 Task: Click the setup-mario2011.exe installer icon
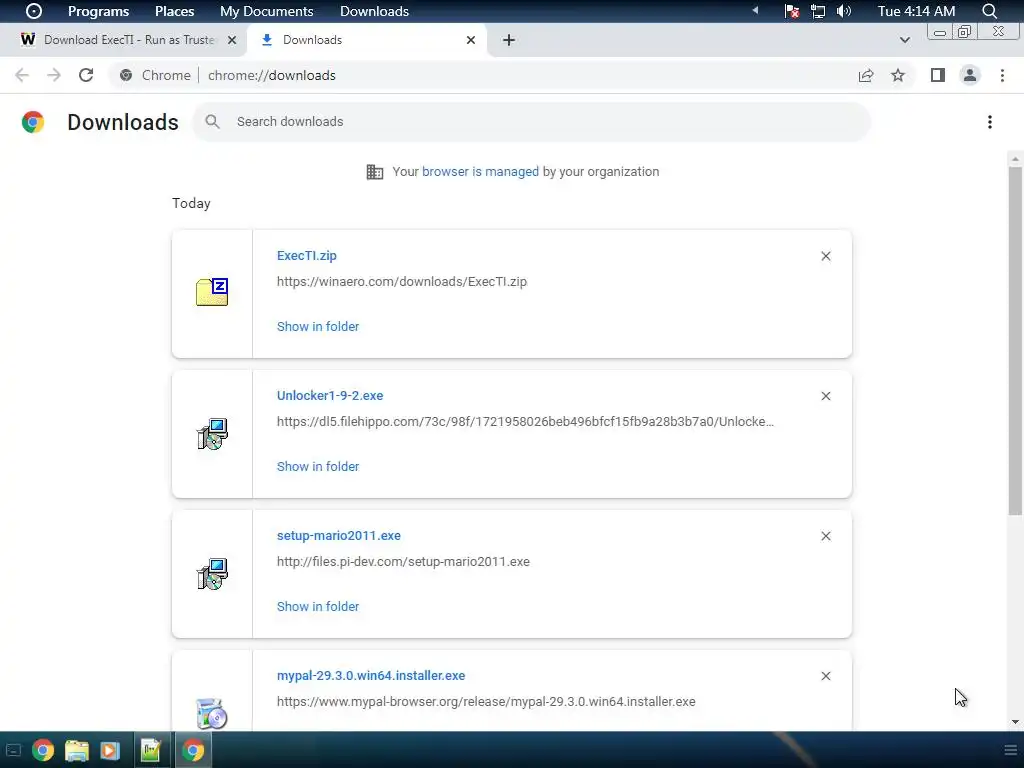pos(212,573)
